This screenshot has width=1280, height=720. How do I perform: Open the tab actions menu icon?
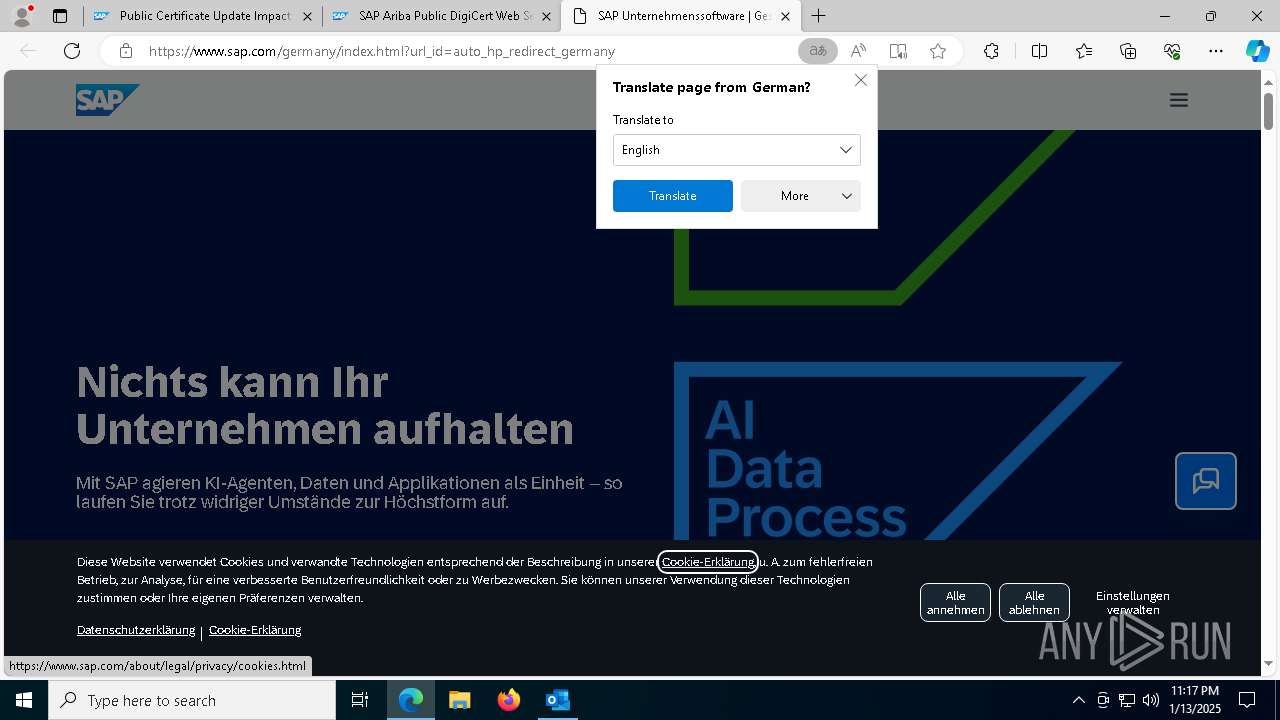tap(60, 16)
